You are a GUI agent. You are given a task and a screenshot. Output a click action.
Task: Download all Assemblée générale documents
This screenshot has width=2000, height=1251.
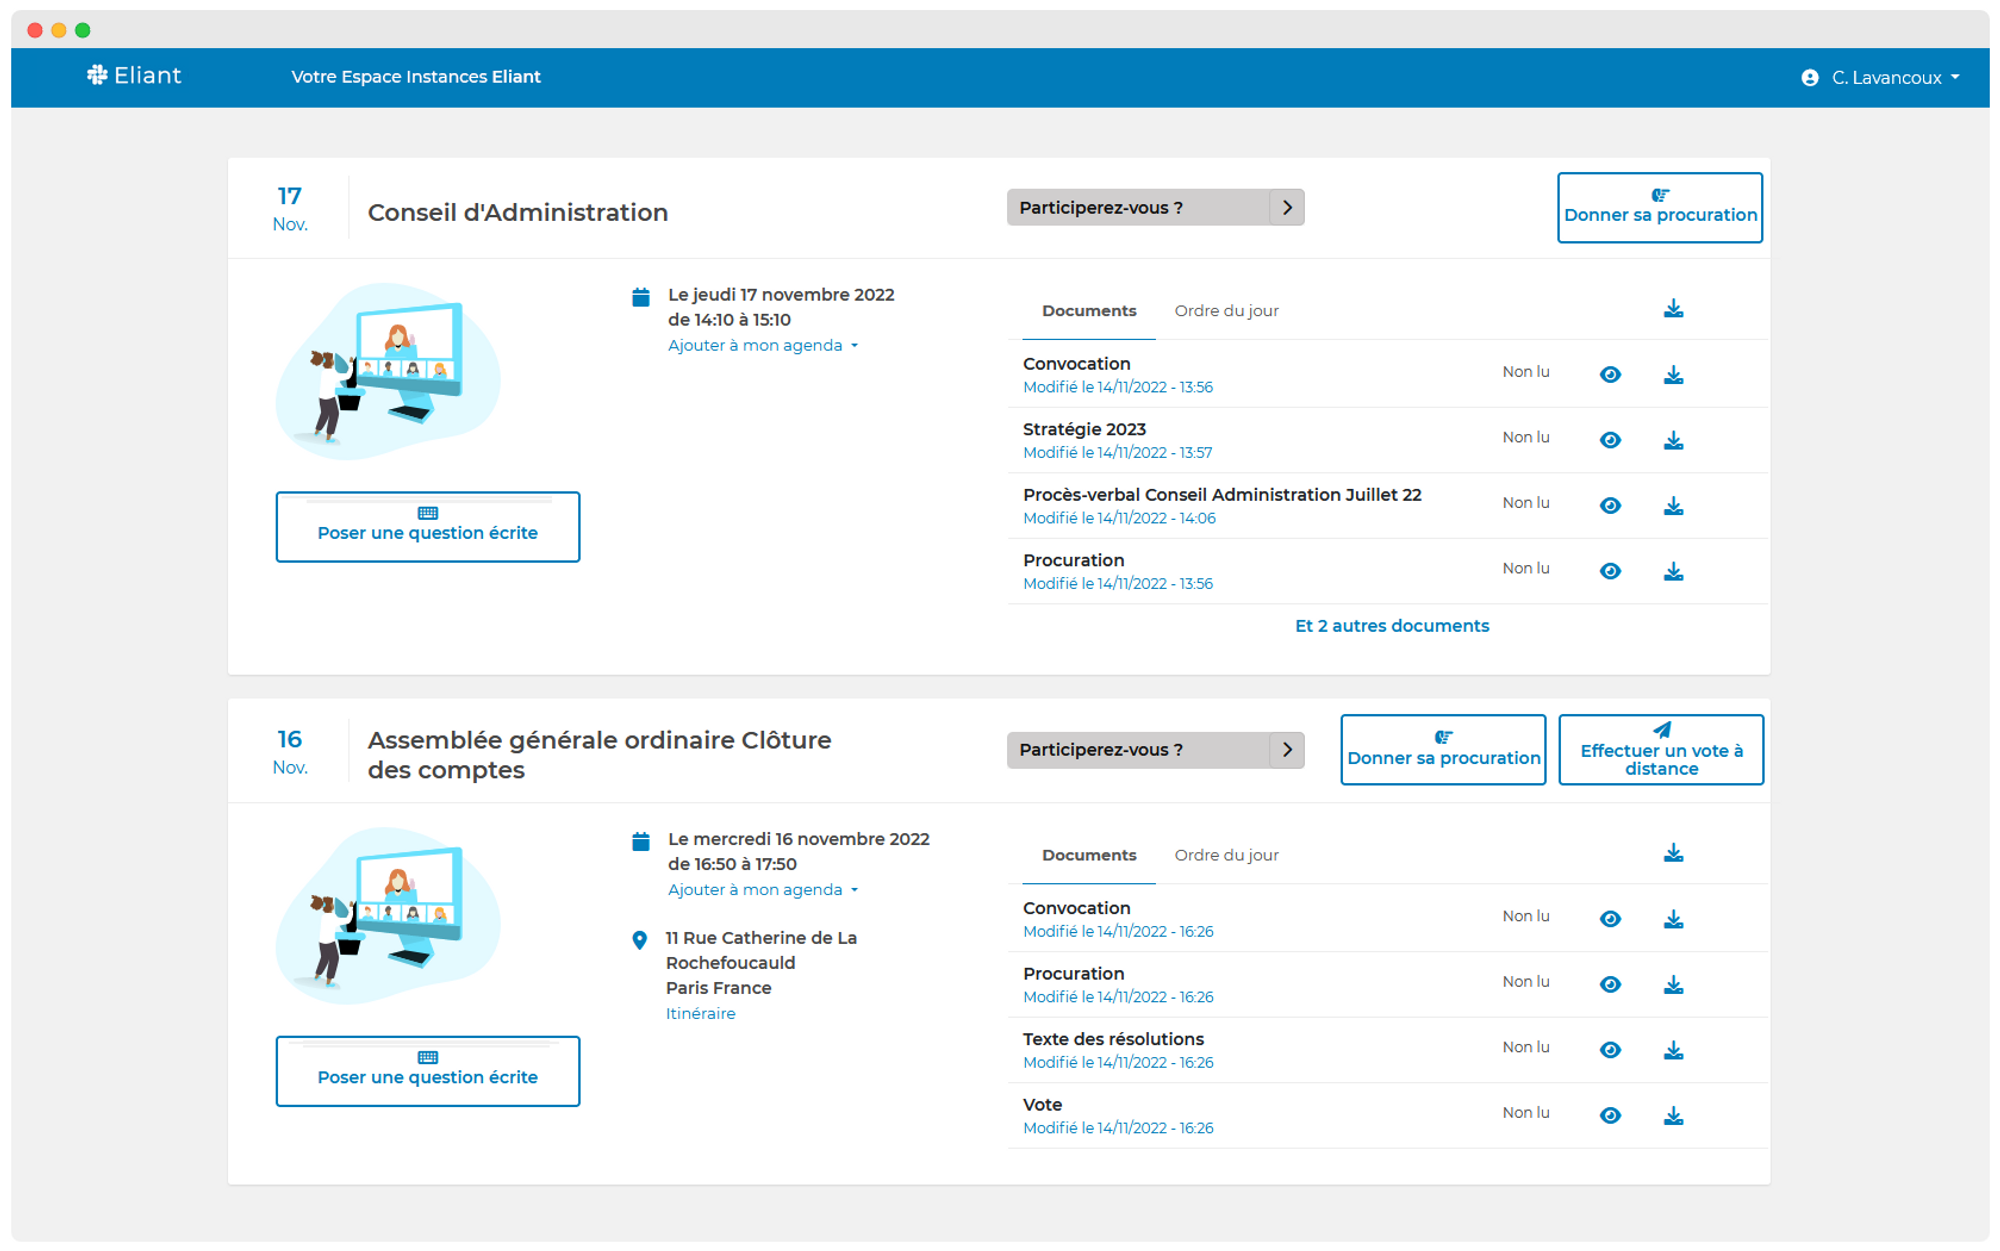click(1673, 853)
